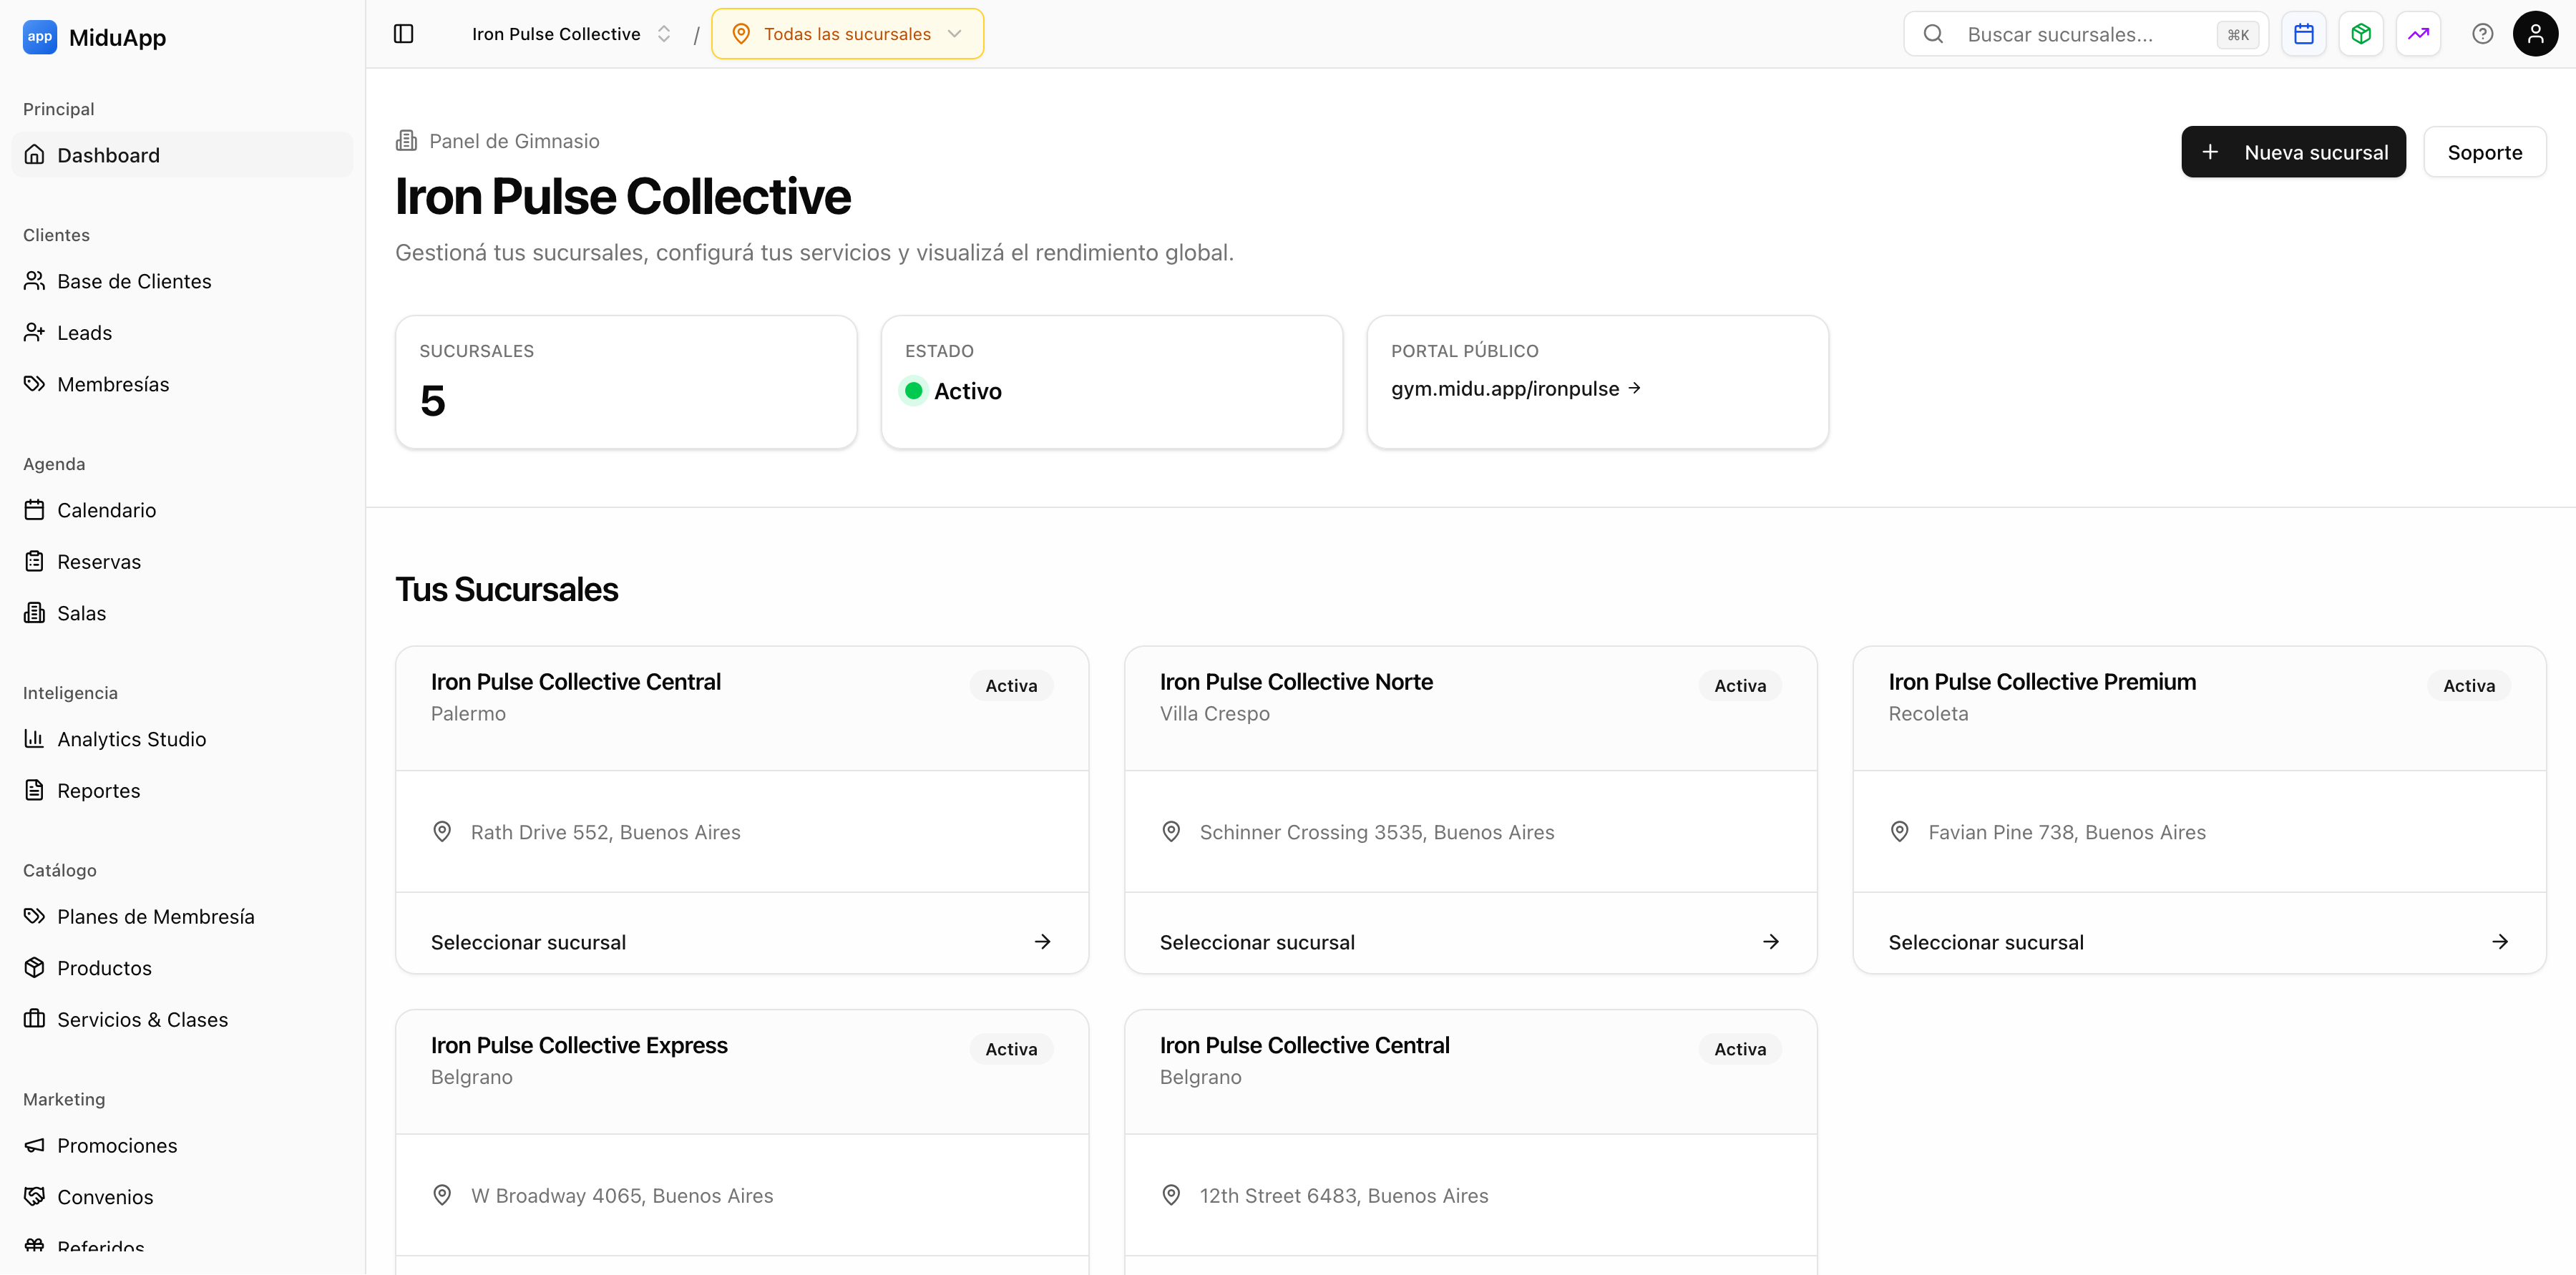Select Reservas in the Agenda menu

(99, 561)
